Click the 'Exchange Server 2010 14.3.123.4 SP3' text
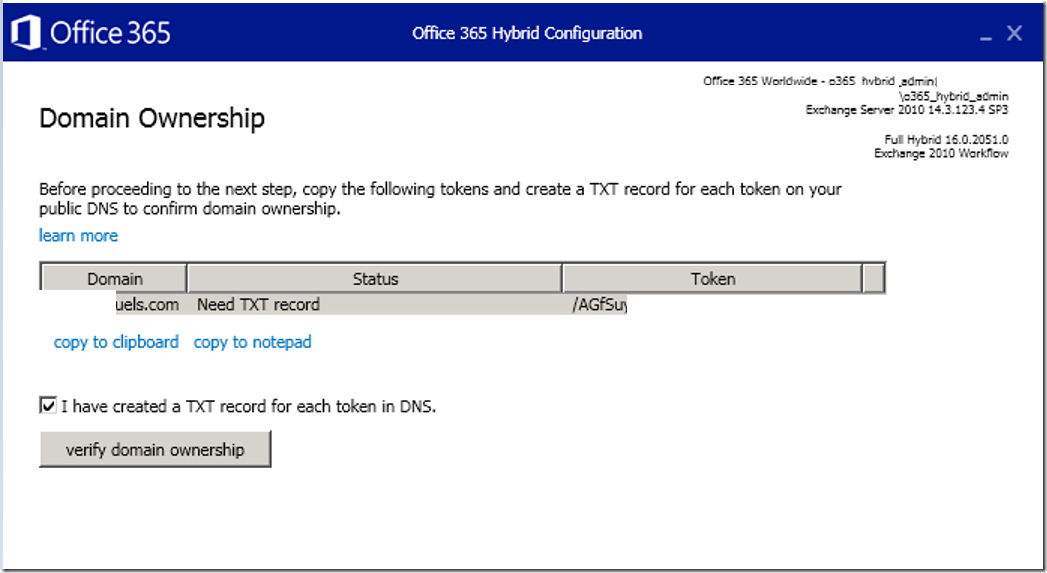The height and width of the screenshot is (573, 1047). (907, 110)
